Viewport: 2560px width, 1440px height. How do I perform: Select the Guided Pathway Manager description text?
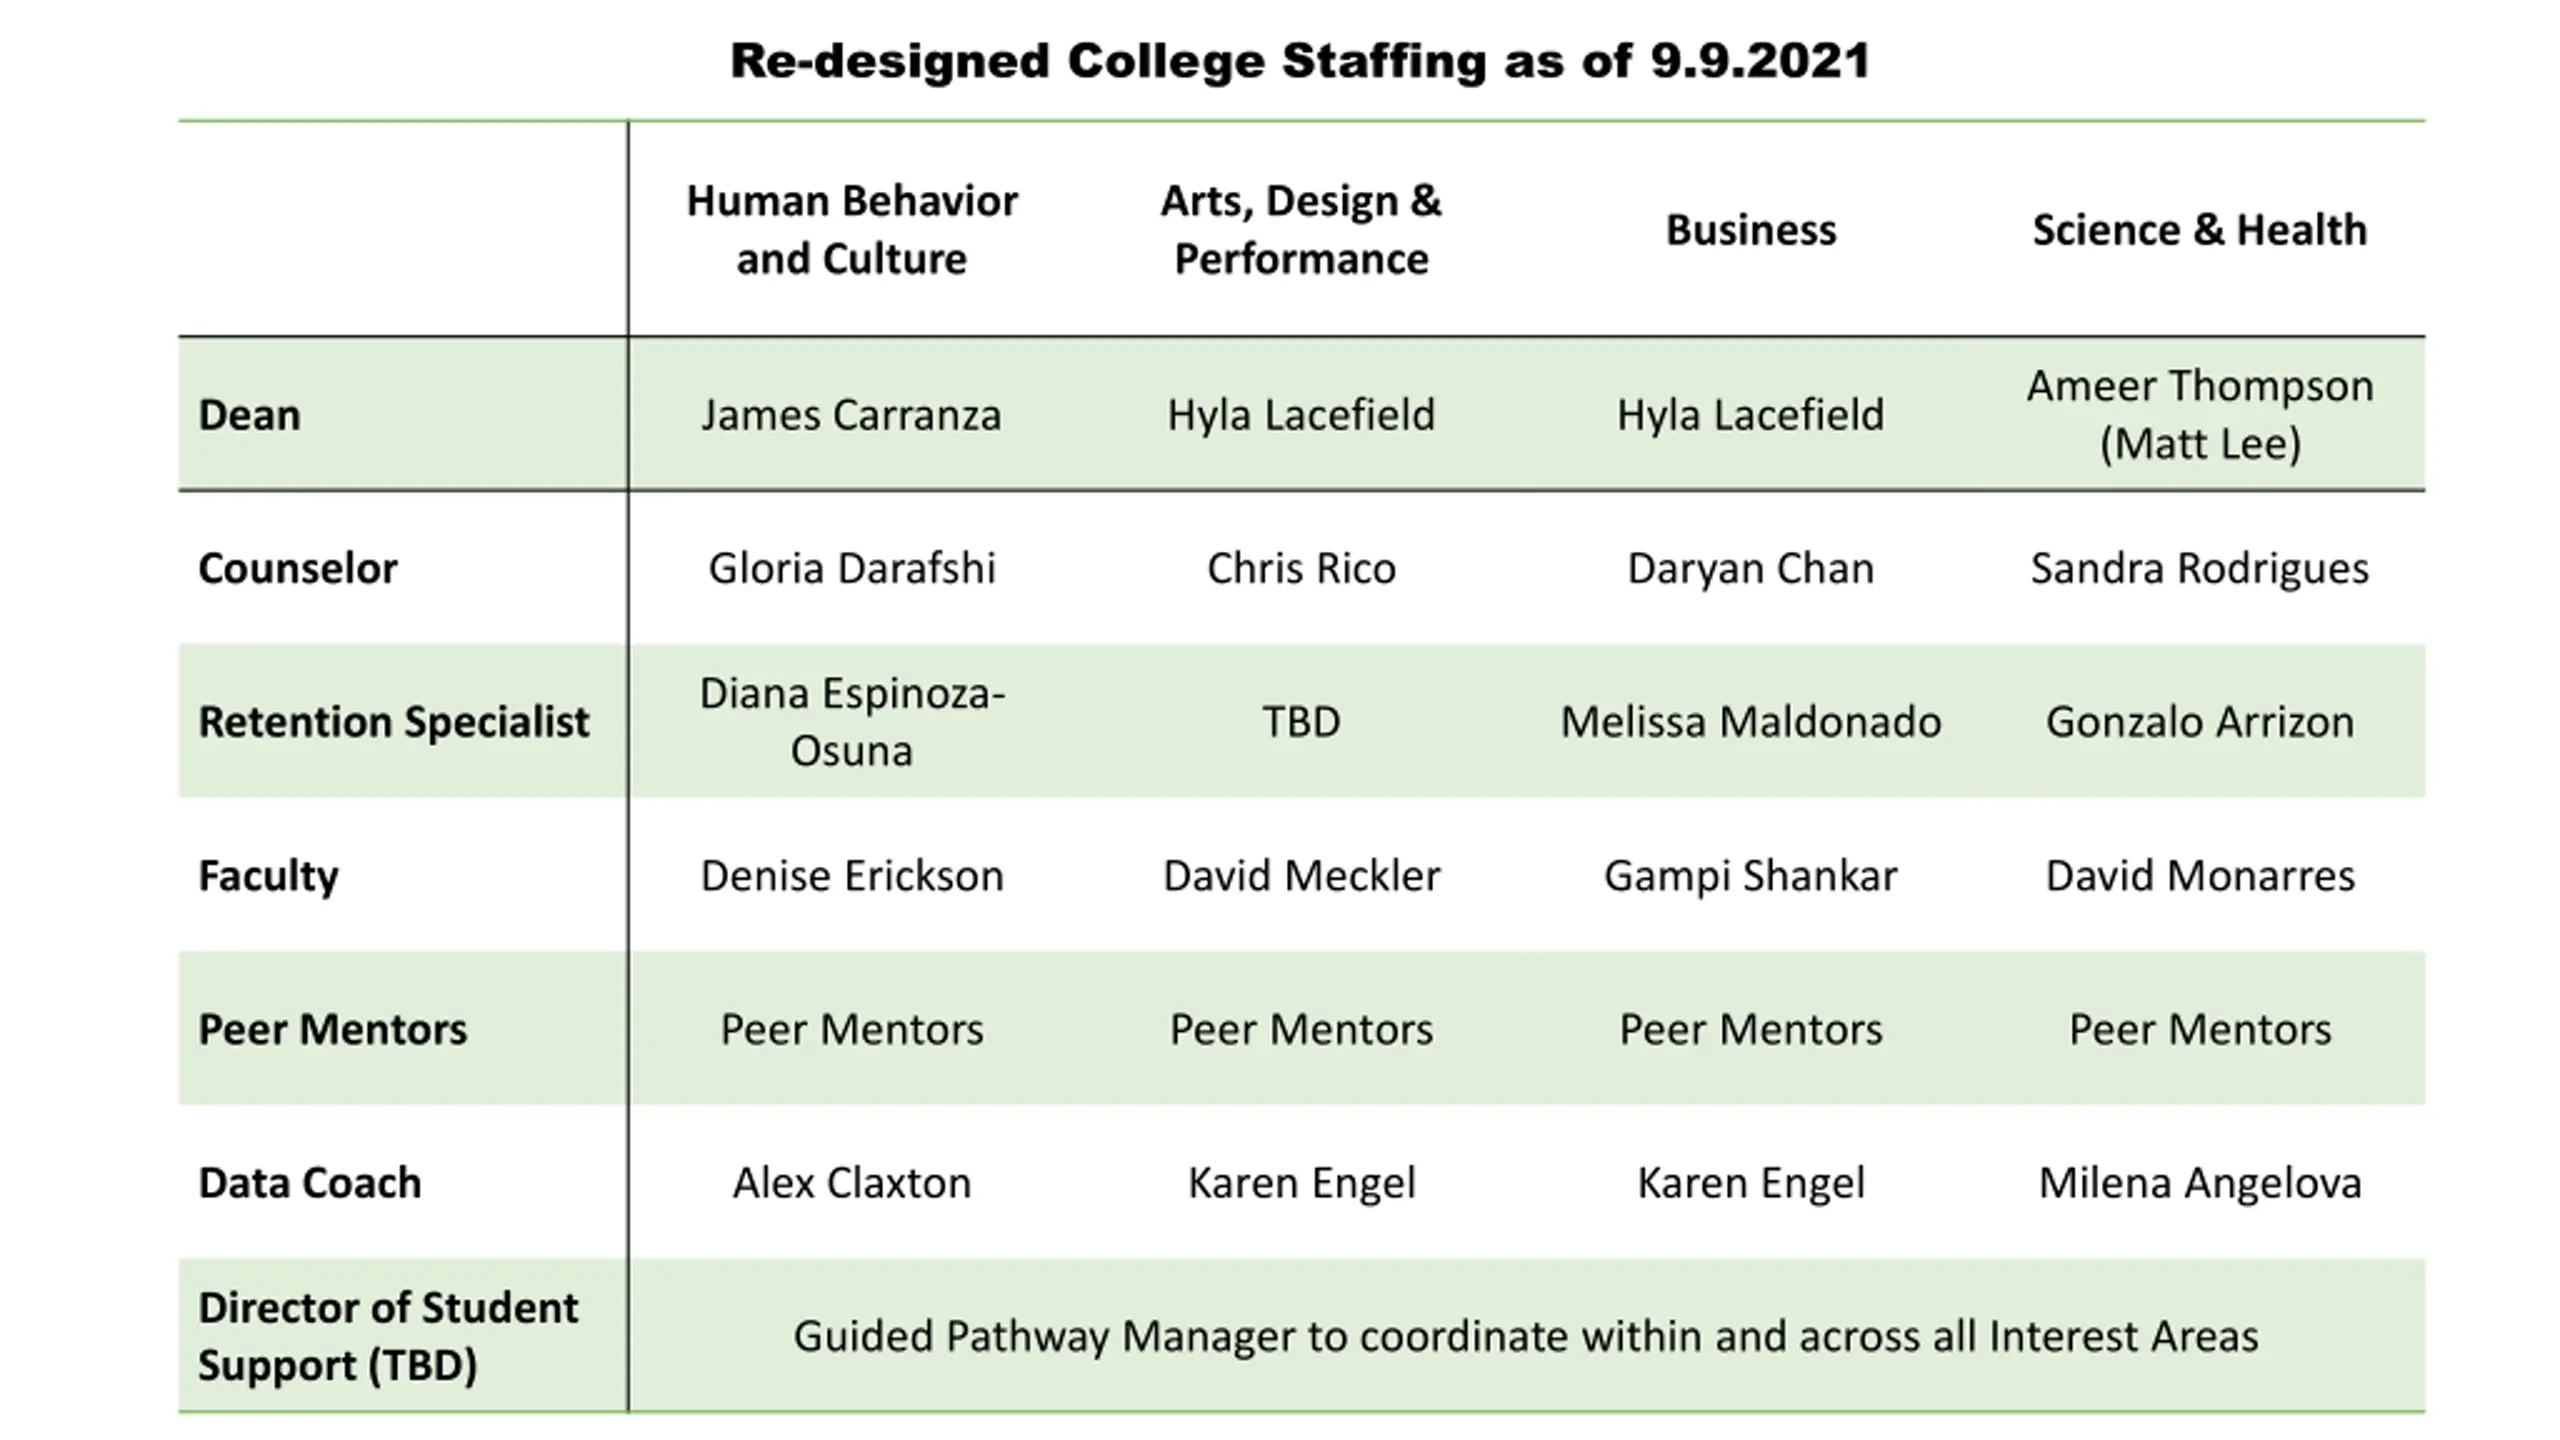click(x=1525, y=1336)
